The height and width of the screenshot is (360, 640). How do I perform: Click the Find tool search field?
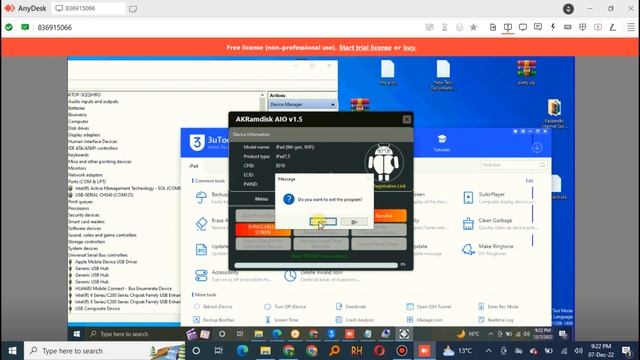[x=513, y=165]
